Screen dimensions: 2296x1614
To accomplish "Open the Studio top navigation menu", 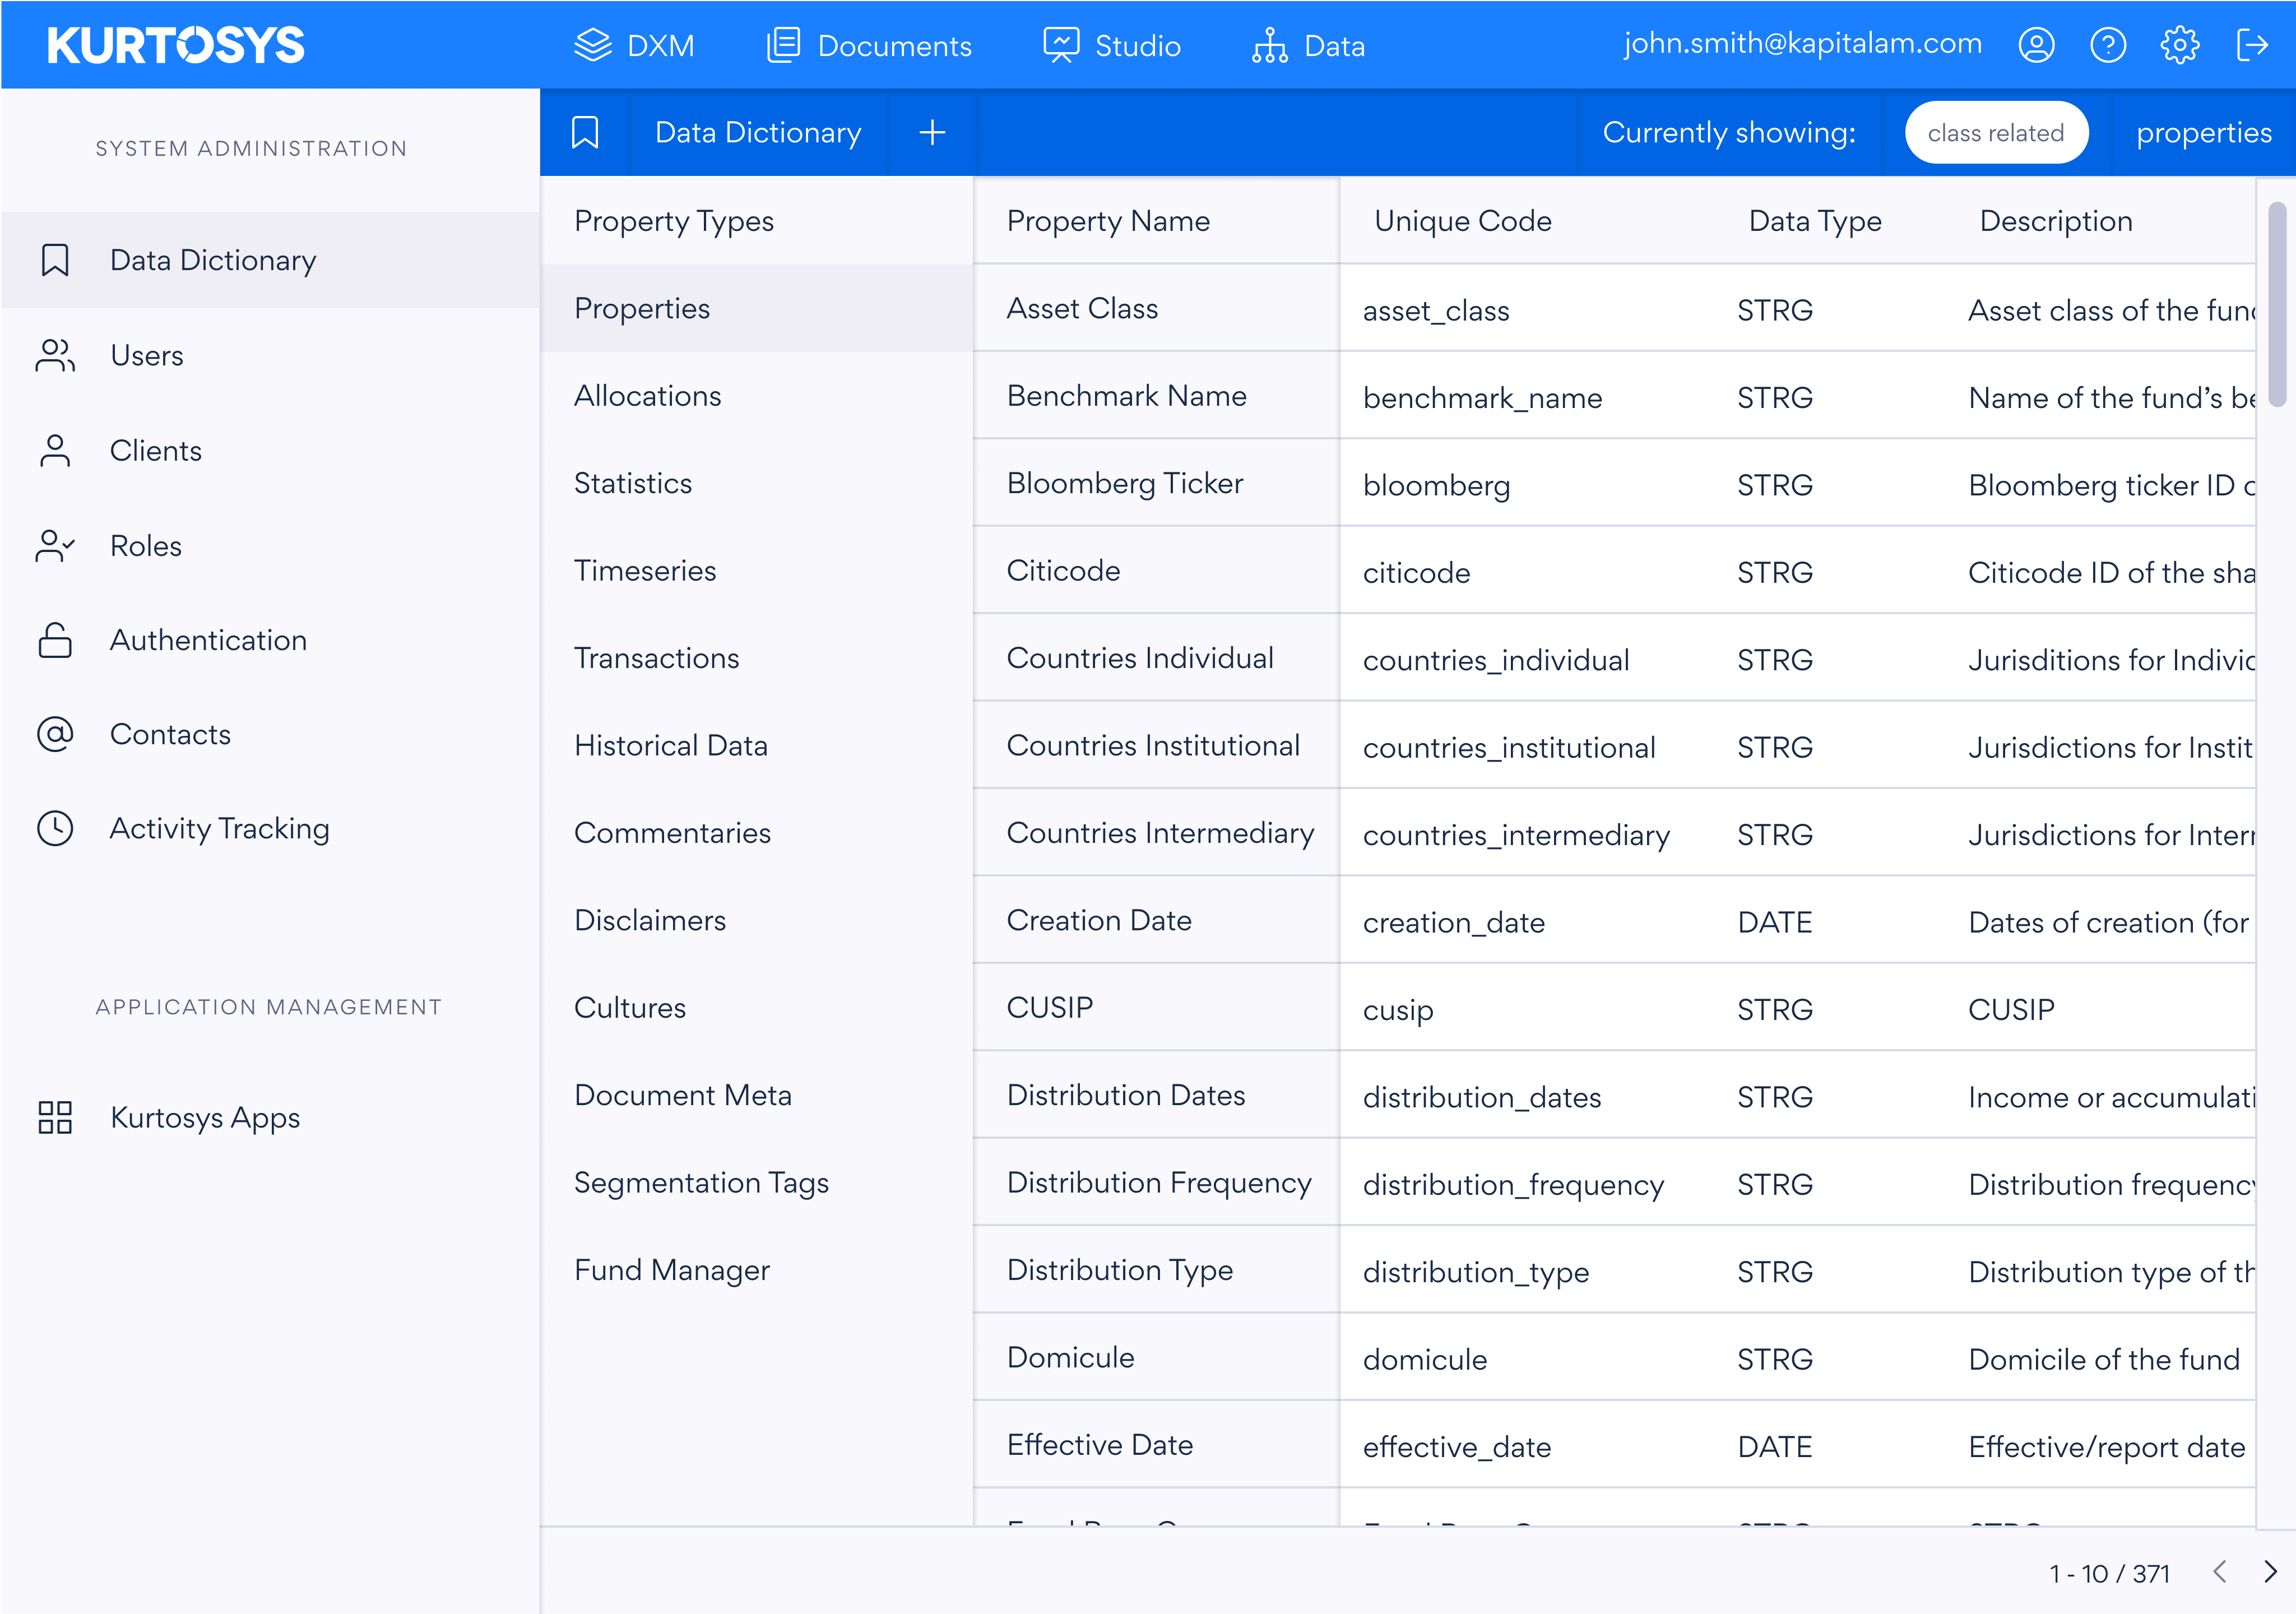I will pos(1111,45).
